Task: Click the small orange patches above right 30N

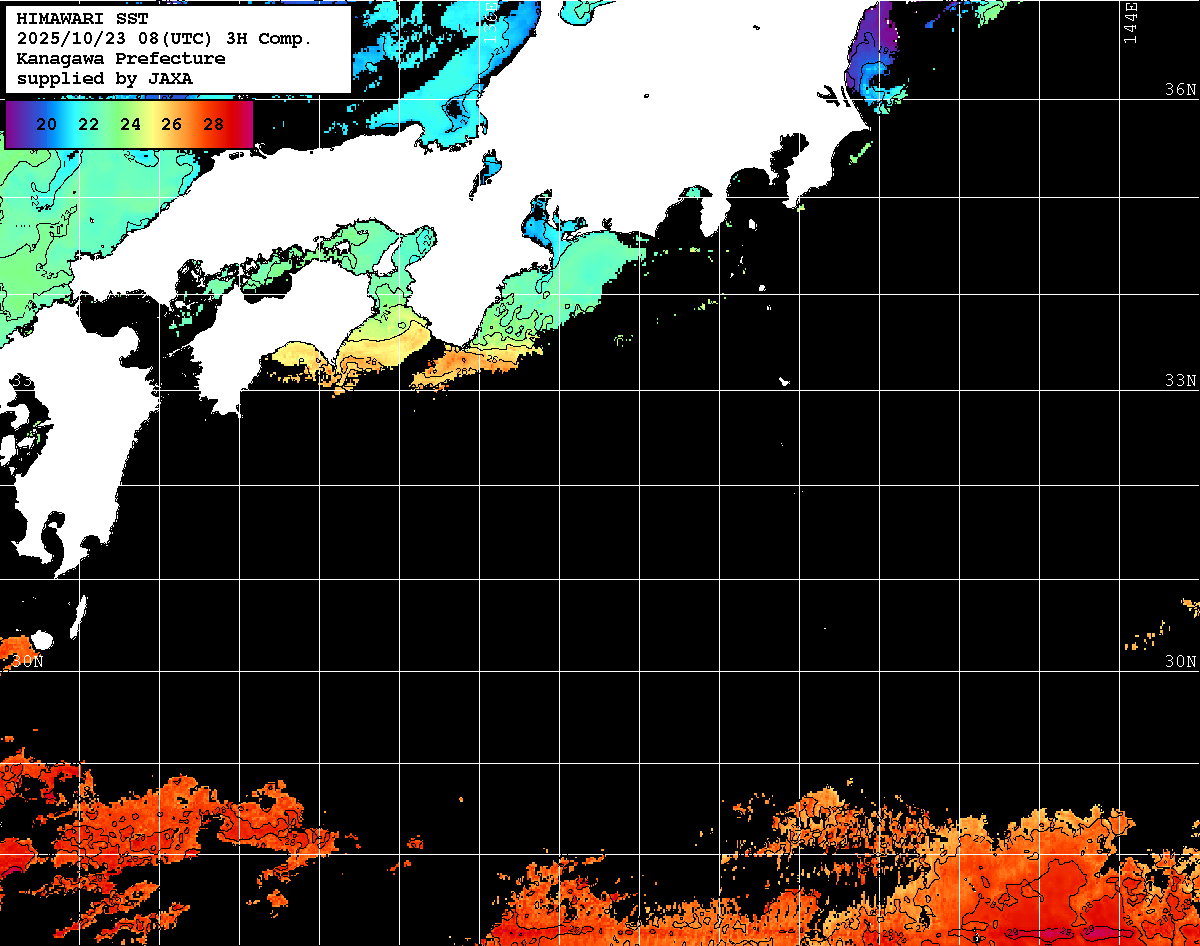Action: click(1160, 632)
